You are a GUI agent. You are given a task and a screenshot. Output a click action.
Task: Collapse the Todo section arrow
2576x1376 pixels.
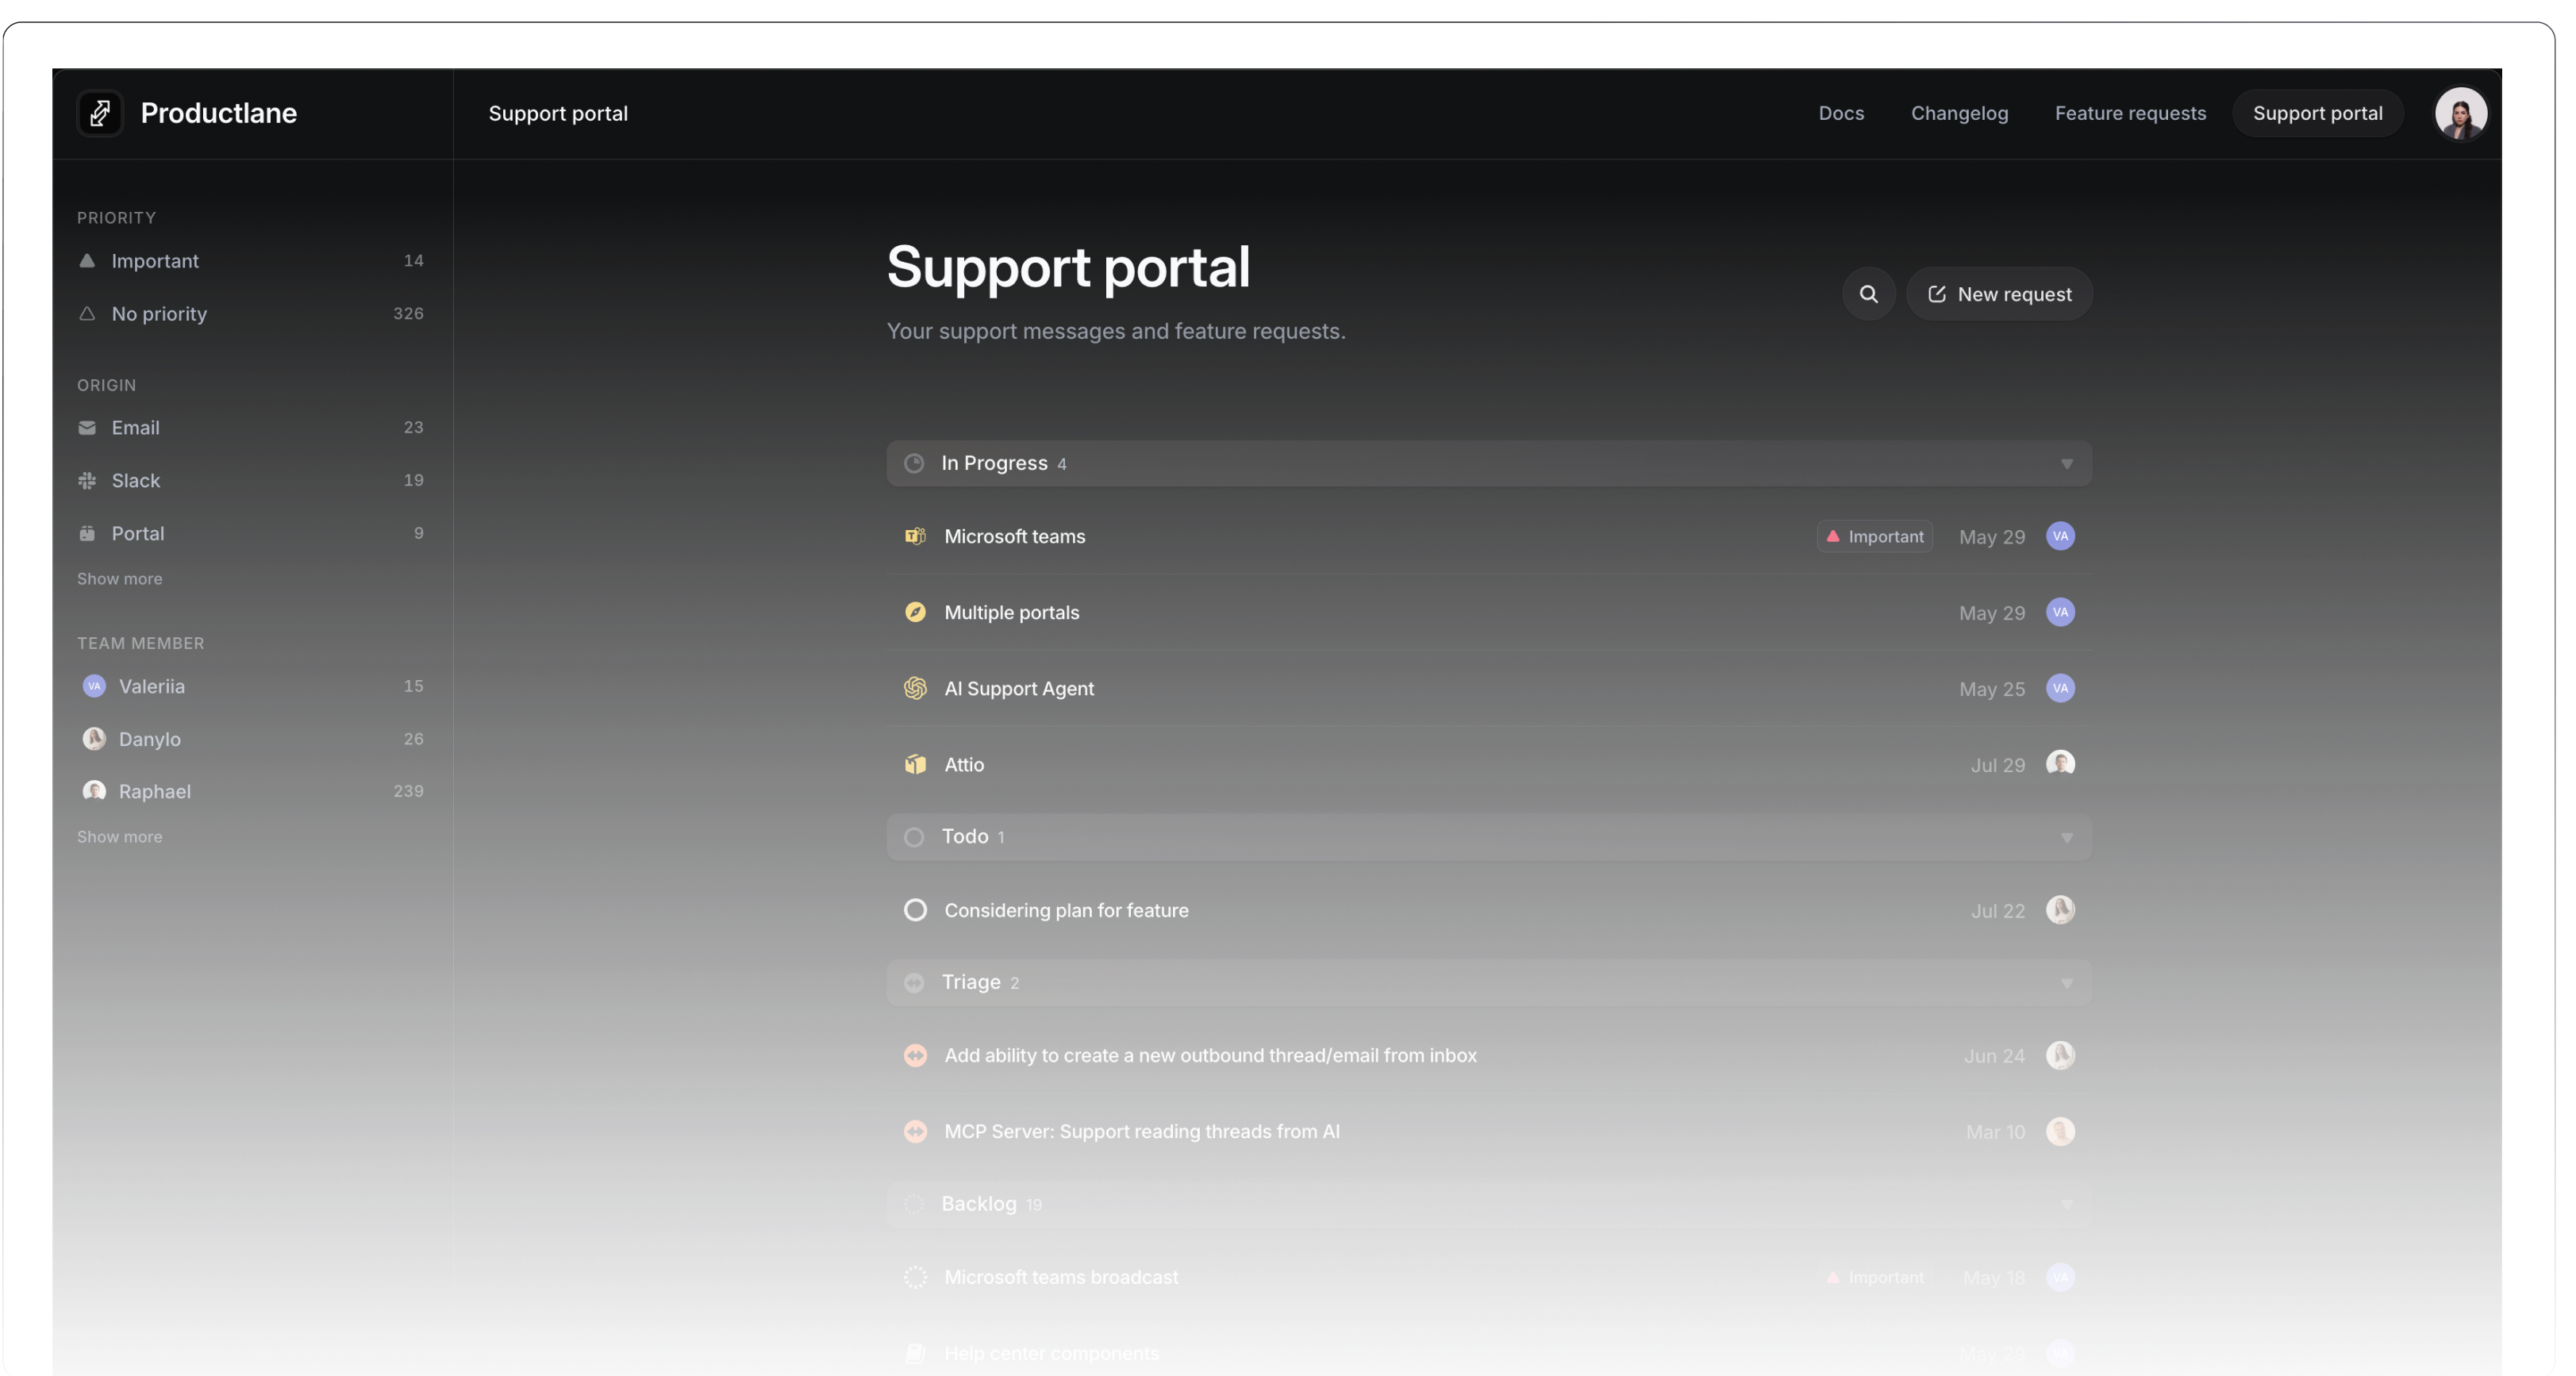pyautogui.click(x=2066, y=837)
